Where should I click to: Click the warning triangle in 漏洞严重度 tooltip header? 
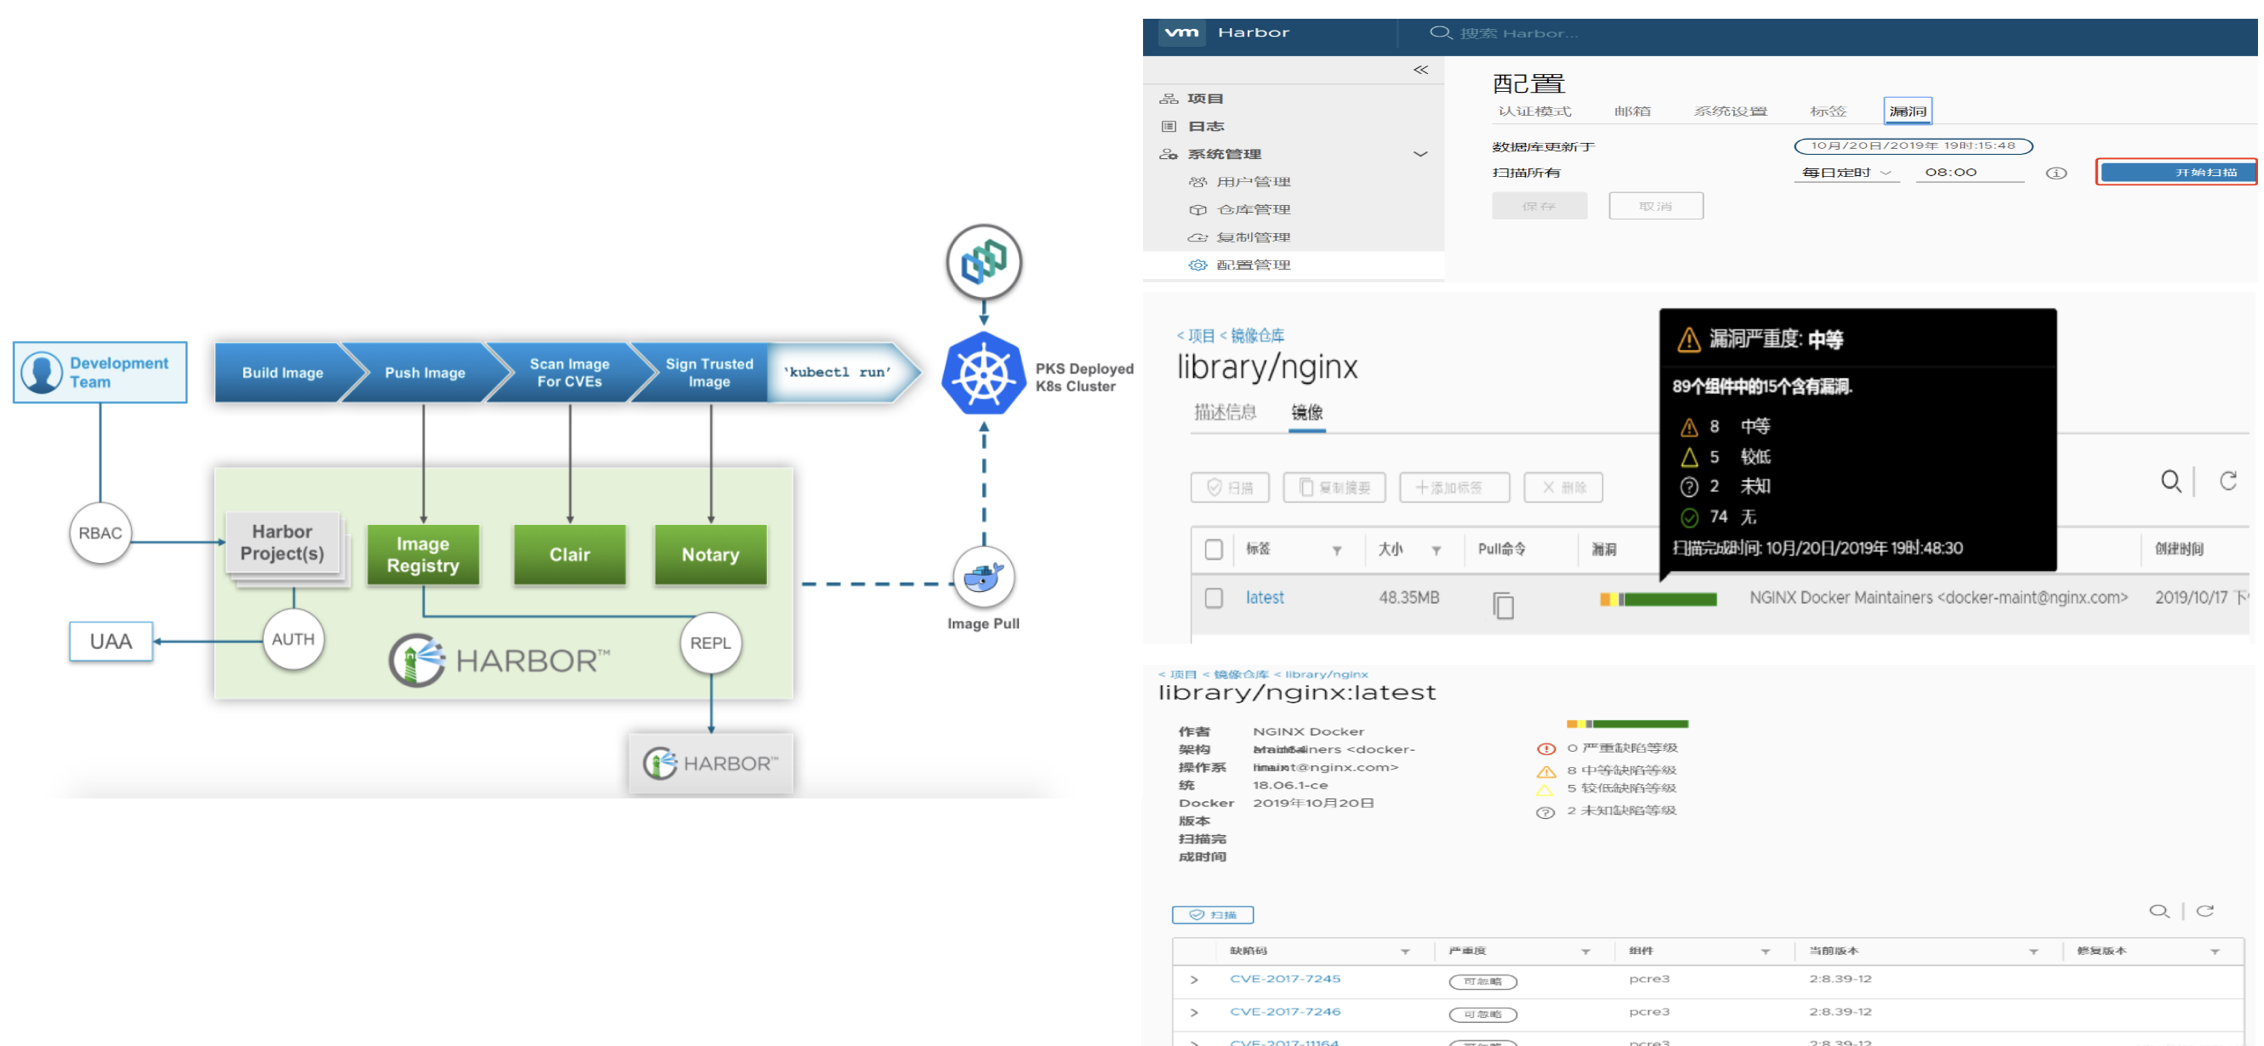tap(1688, 340)
